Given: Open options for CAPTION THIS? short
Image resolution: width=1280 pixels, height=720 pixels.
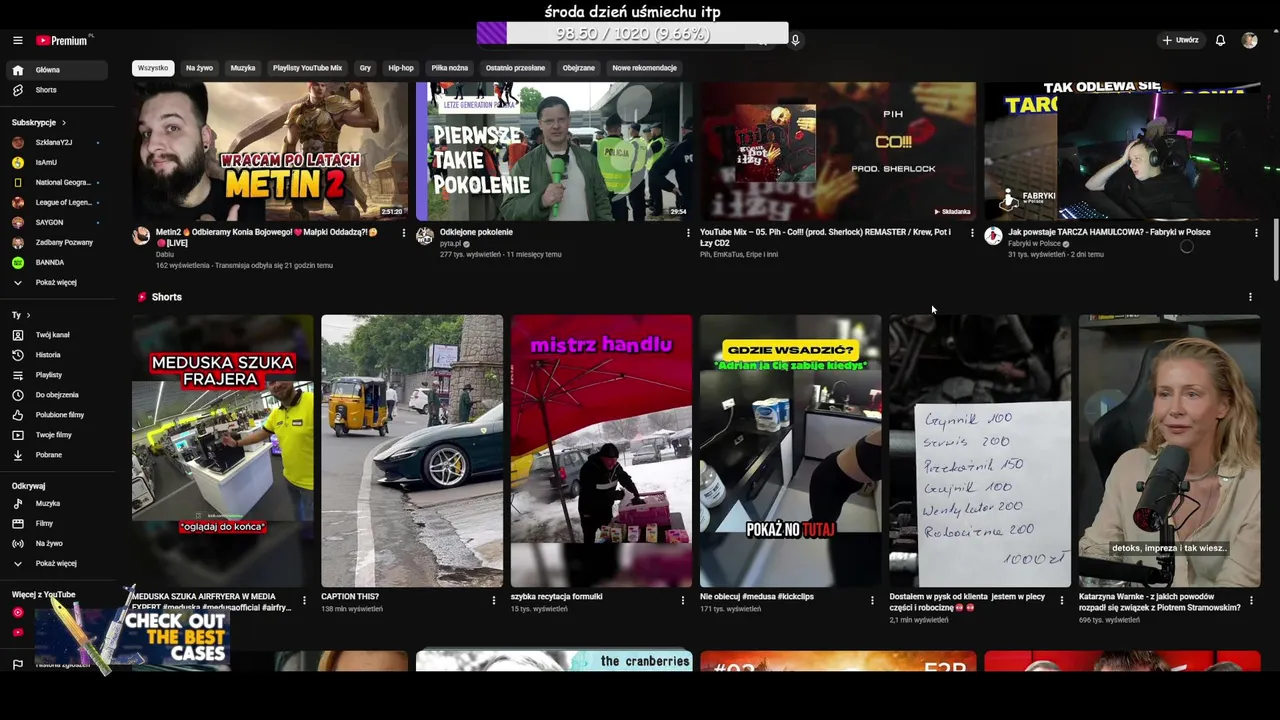Looking at the screenshot, I should coord(493,601).
